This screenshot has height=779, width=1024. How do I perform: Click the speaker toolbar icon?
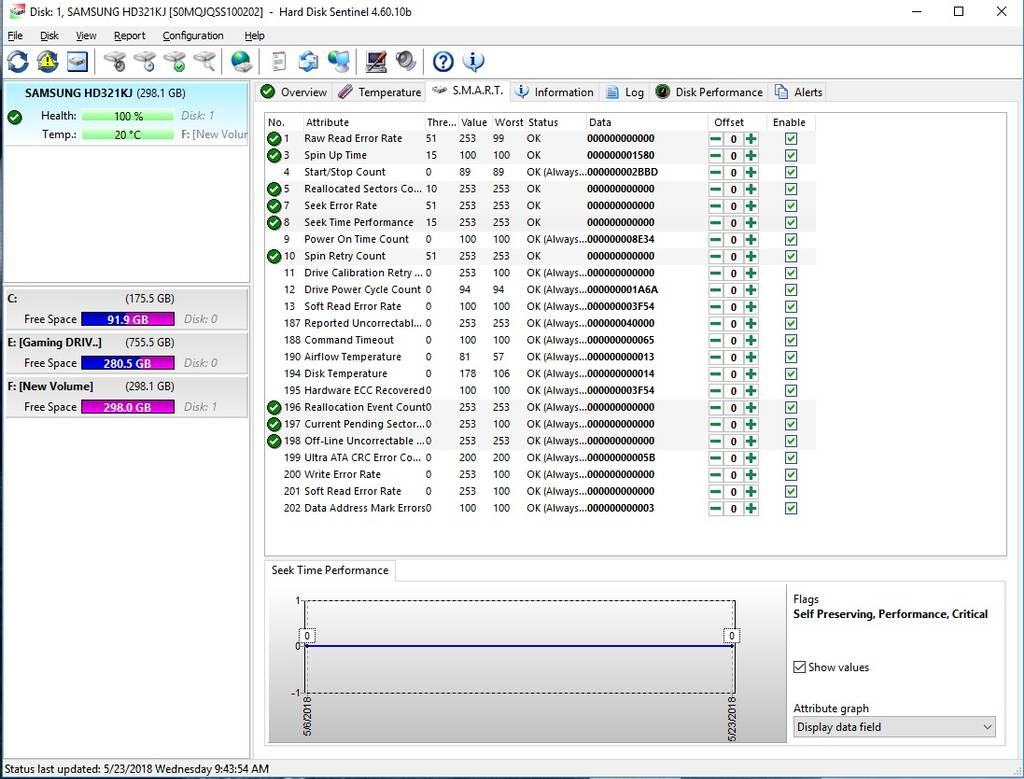(406, 61)
